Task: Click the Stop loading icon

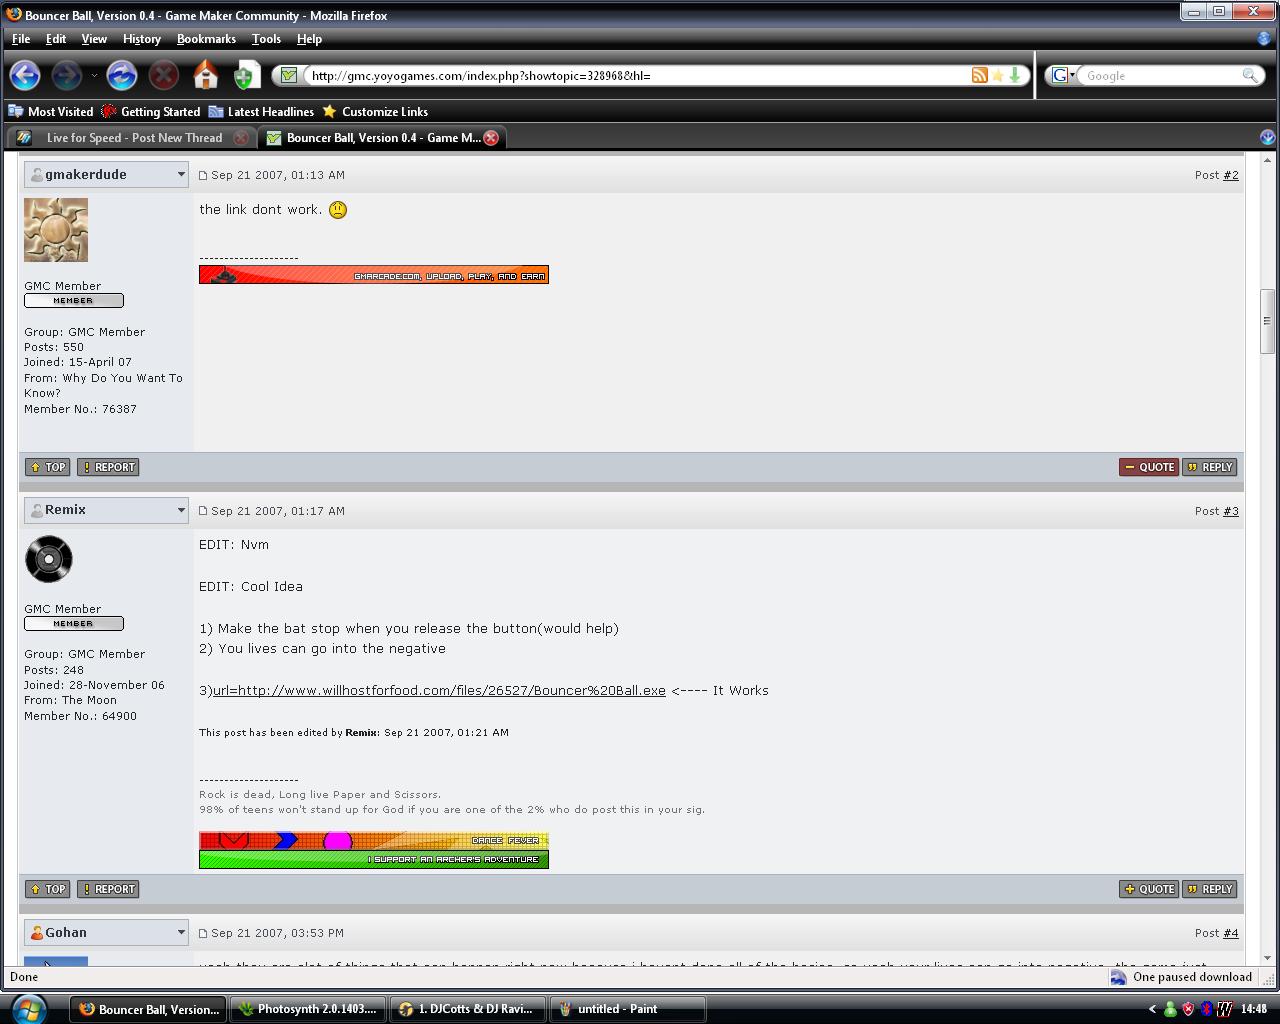Action: click(x=164, y=75)
